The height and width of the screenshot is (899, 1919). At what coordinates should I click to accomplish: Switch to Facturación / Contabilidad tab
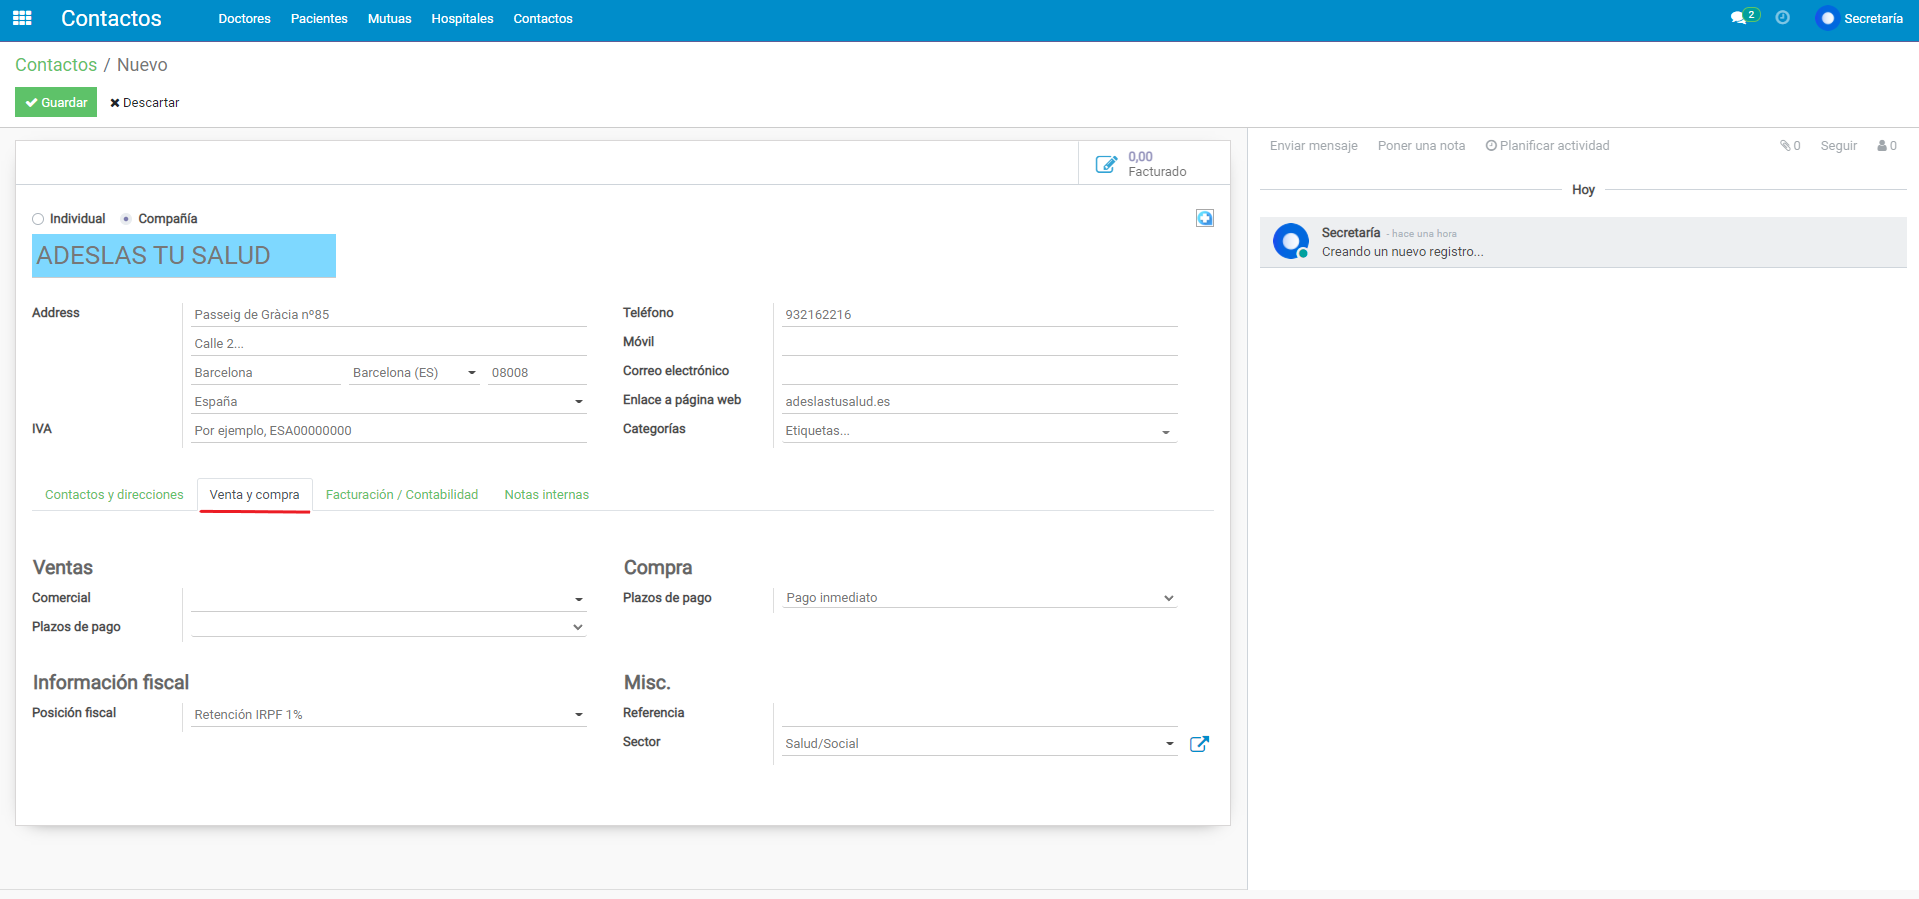pyautogui.click(x=402, y=495)
